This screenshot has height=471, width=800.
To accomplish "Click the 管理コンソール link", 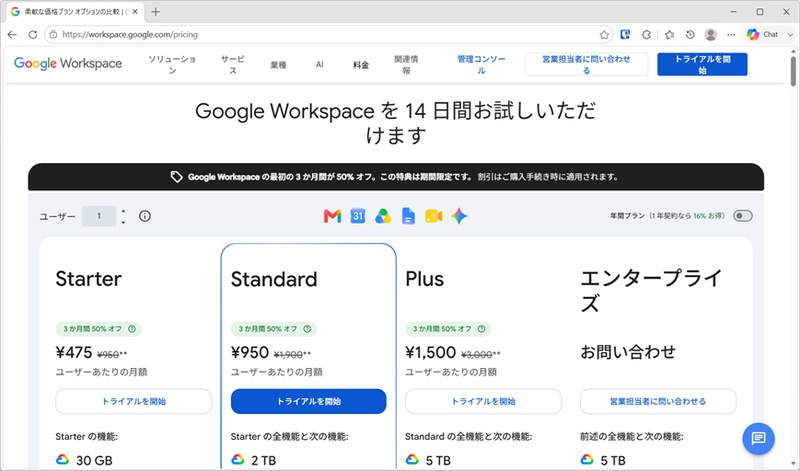I will tap(481, 65).
